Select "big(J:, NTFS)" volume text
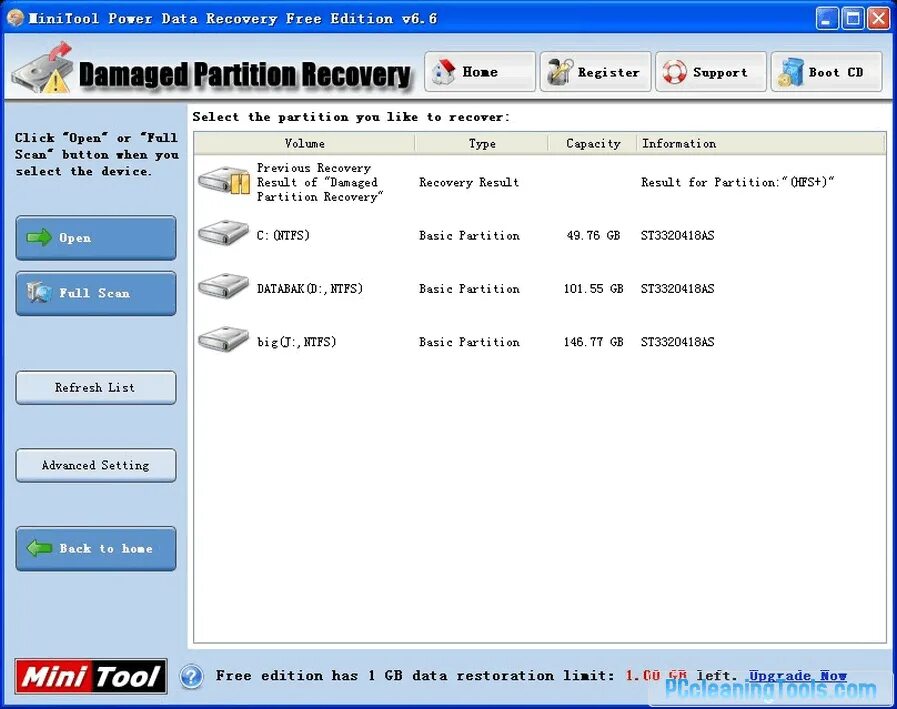Screen dimensions: 897x709 (x=296, y=342)
